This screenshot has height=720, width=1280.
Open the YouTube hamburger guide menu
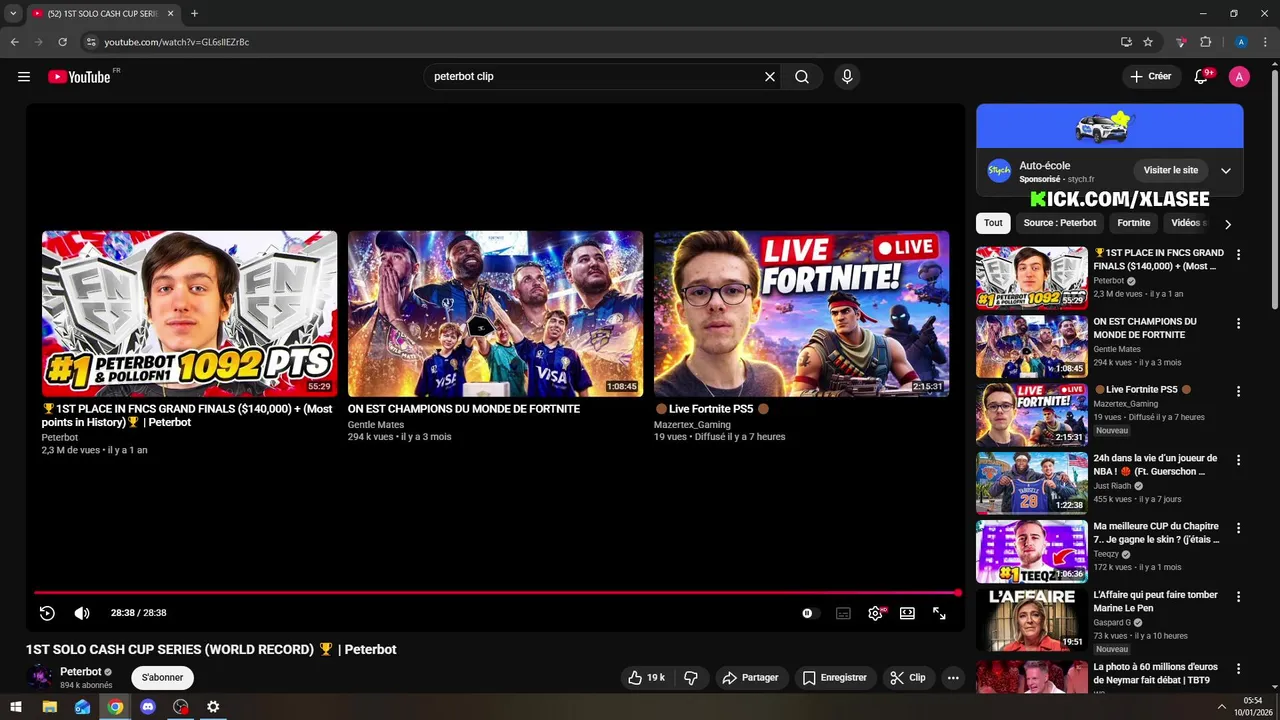24,77
